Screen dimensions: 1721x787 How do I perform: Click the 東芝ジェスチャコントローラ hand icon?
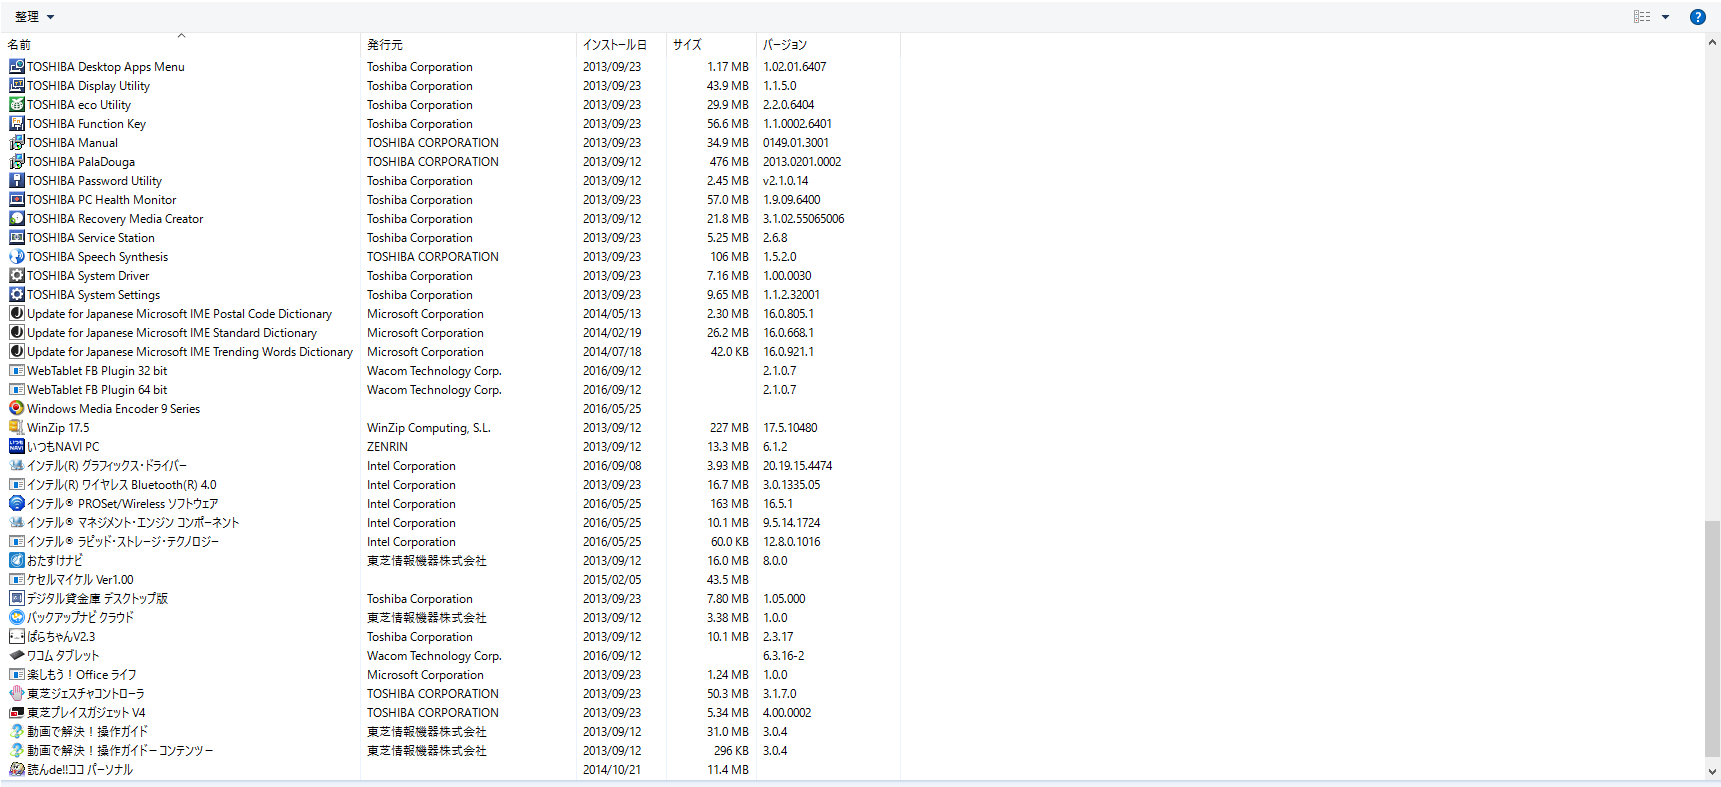coord(16,694)
